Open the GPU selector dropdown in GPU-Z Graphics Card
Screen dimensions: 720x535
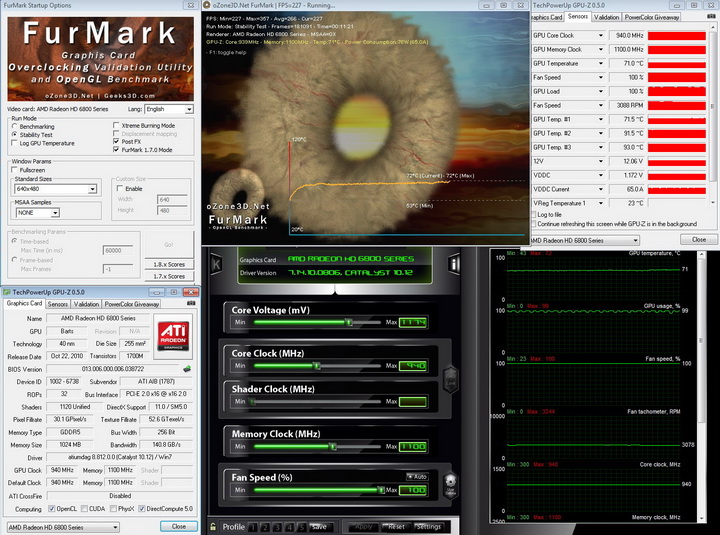pos(63,527)
